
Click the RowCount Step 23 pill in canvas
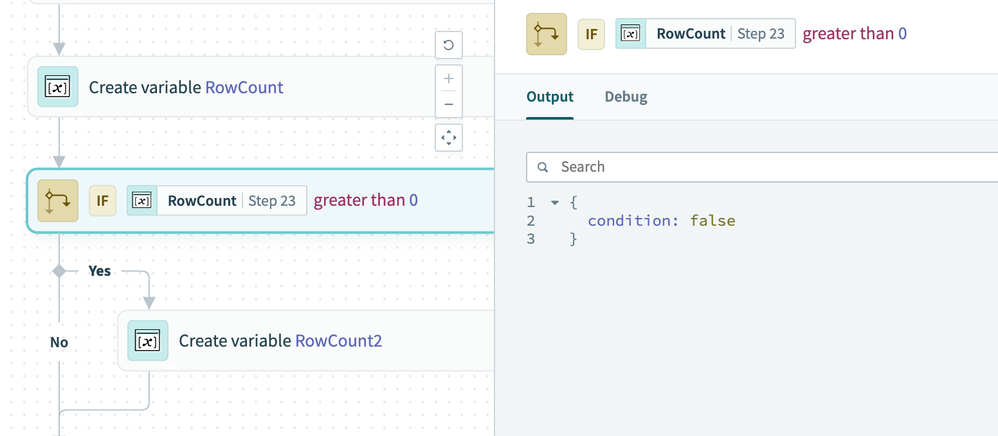point(217,200)
